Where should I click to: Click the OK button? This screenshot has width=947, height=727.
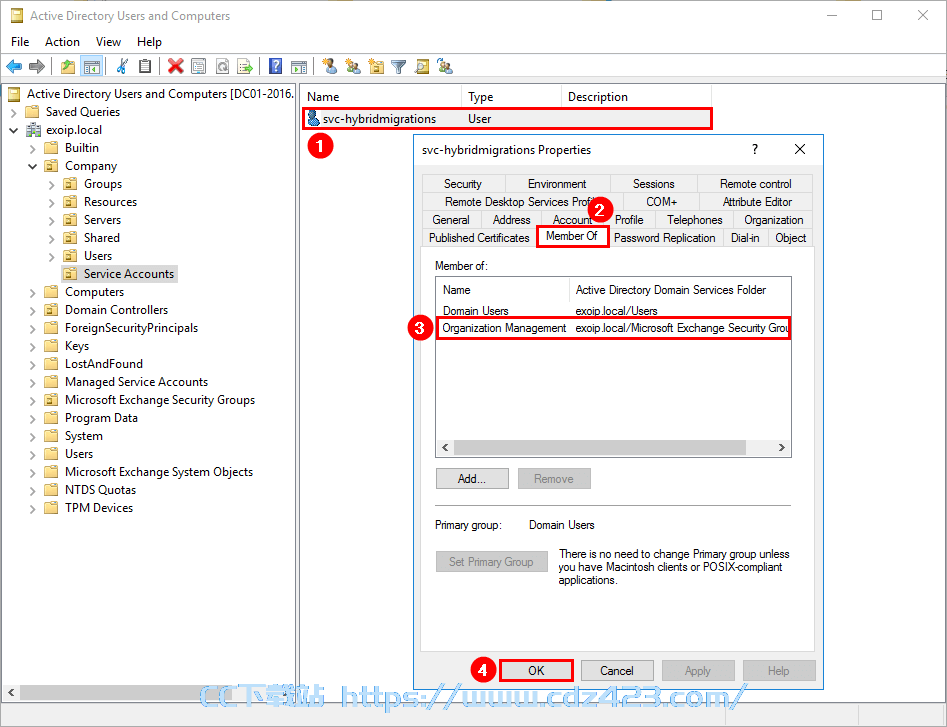click(x=536, y=670)
